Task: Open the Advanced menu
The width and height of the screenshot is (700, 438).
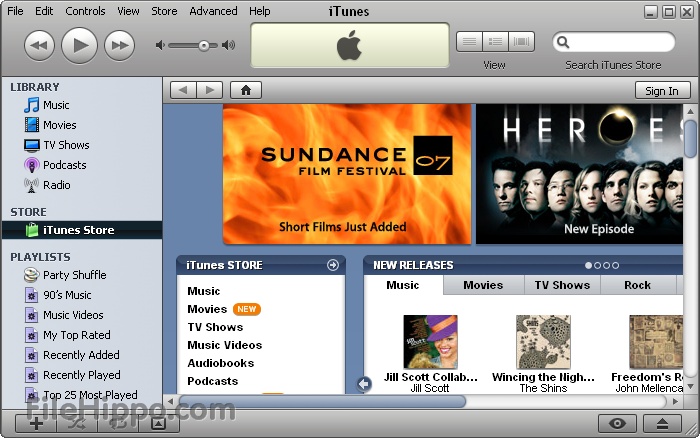Action: coord(213,11)
